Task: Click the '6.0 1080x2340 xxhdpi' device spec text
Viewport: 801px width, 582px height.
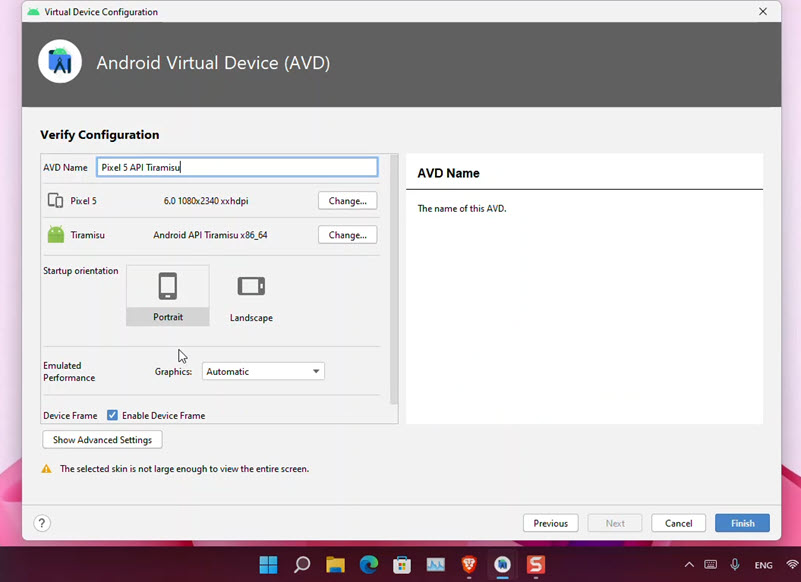Action: click(206, 201)
